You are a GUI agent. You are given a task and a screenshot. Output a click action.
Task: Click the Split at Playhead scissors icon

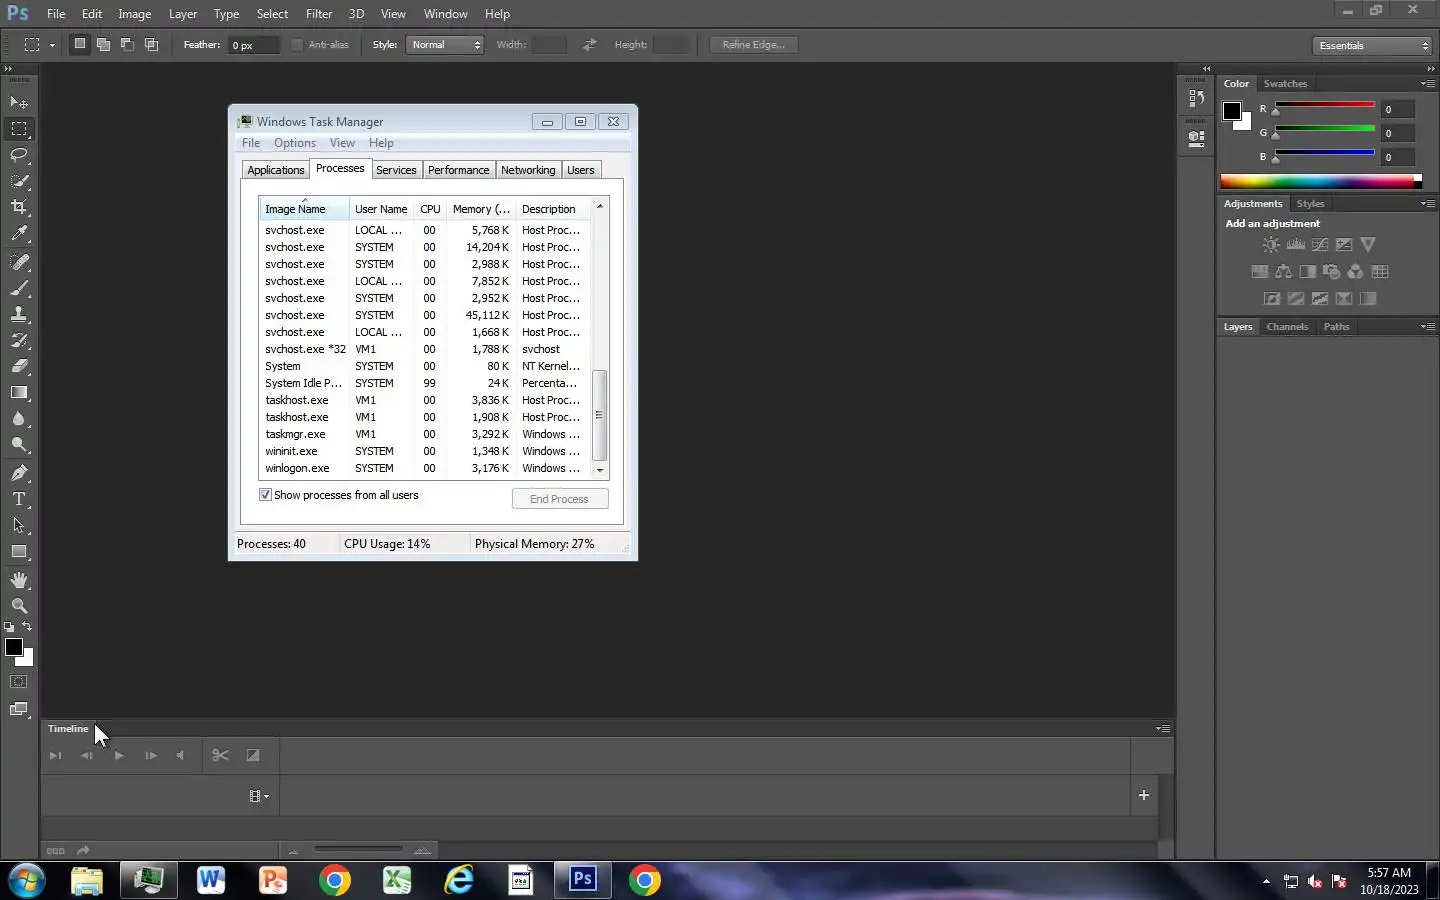click(x=220, y=755)
